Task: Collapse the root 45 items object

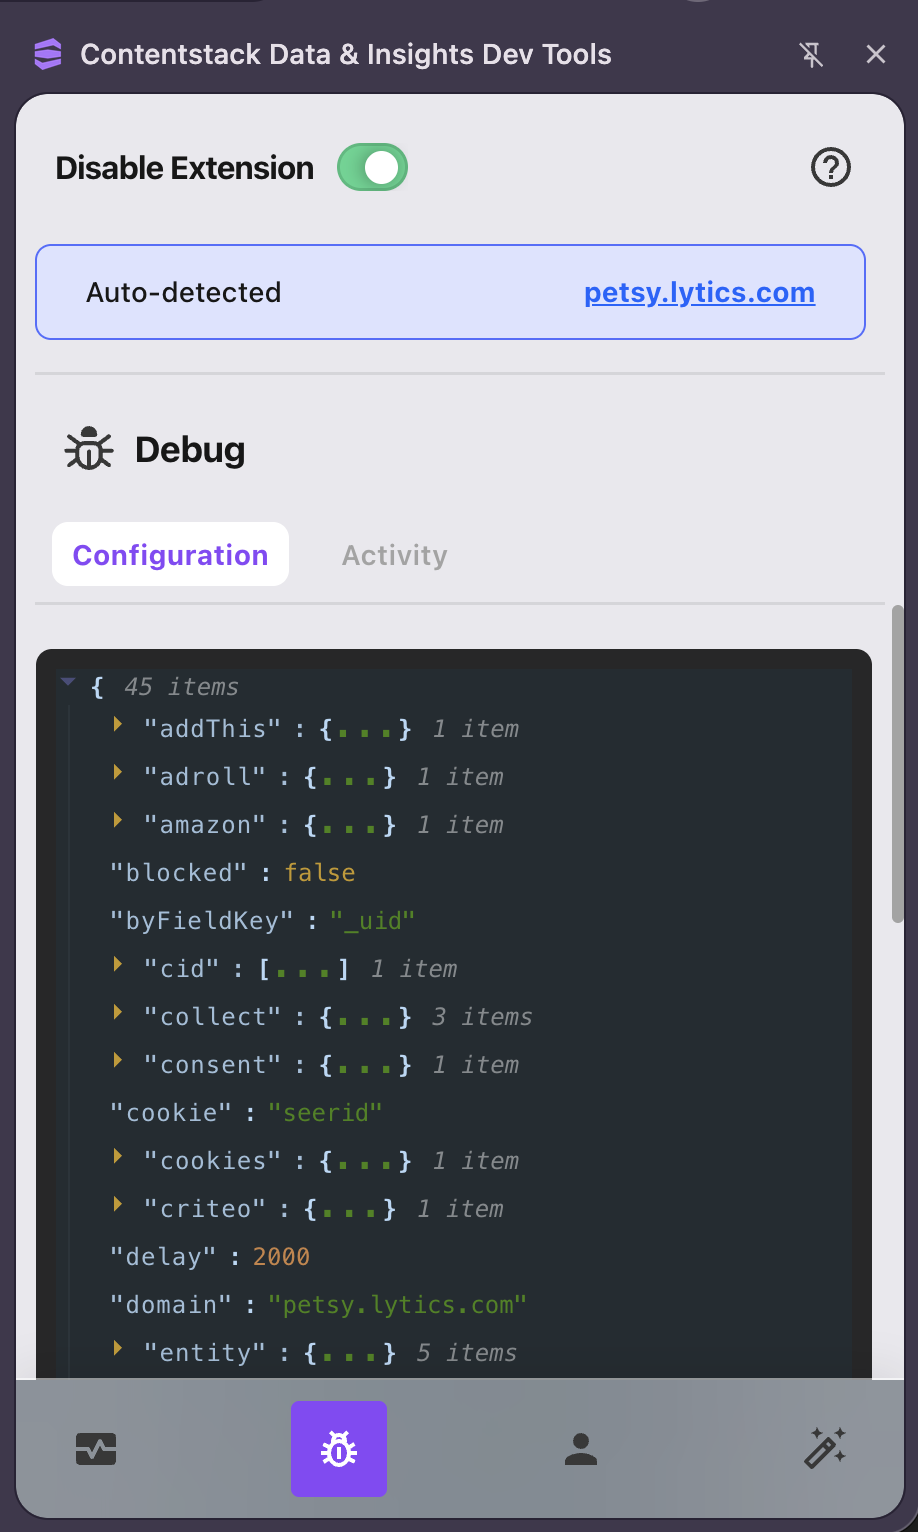Action: [x=68, y=682]
